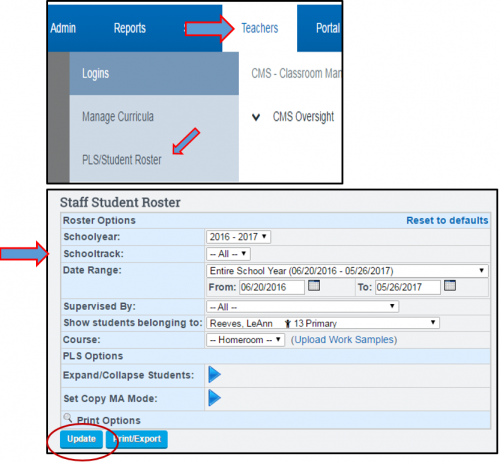Screen dimensions: 500x462
Task: Select Manage Curricula menu item
Action: [x=118, y=117]
